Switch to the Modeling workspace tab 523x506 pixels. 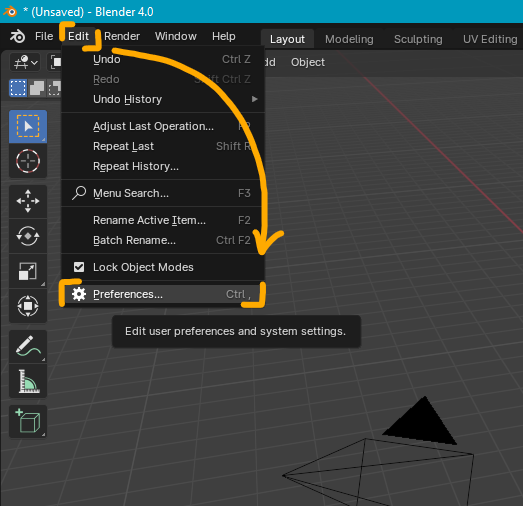tap(349, 39)
